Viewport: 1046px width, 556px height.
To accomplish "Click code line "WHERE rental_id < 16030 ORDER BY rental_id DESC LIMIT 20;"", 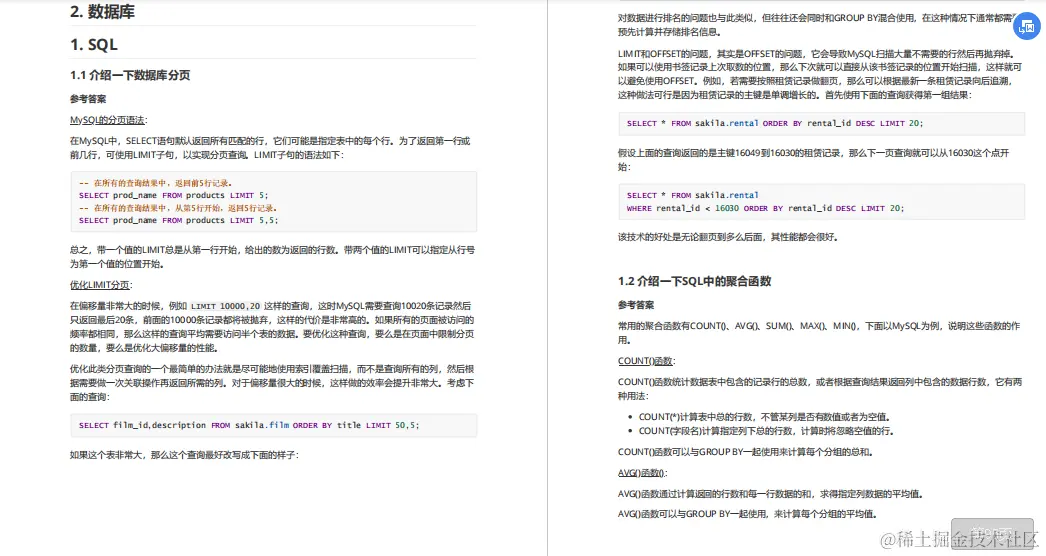I will click(x=765, y=208).
